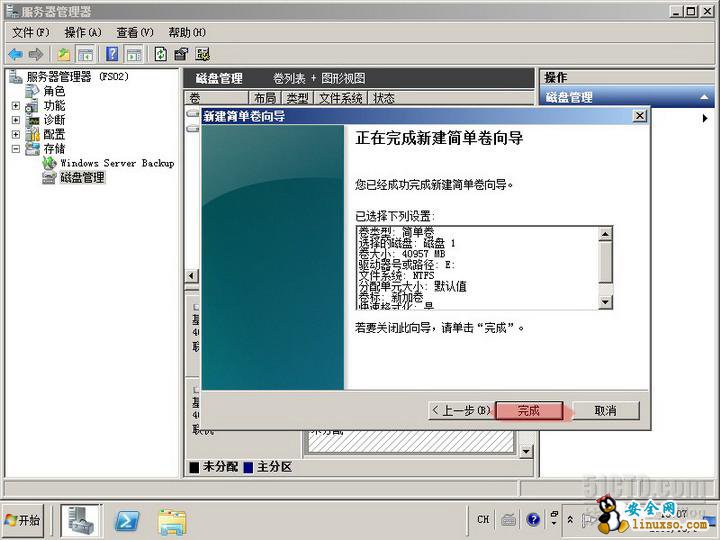Expand the 诊断 tree node

[16, 120]
